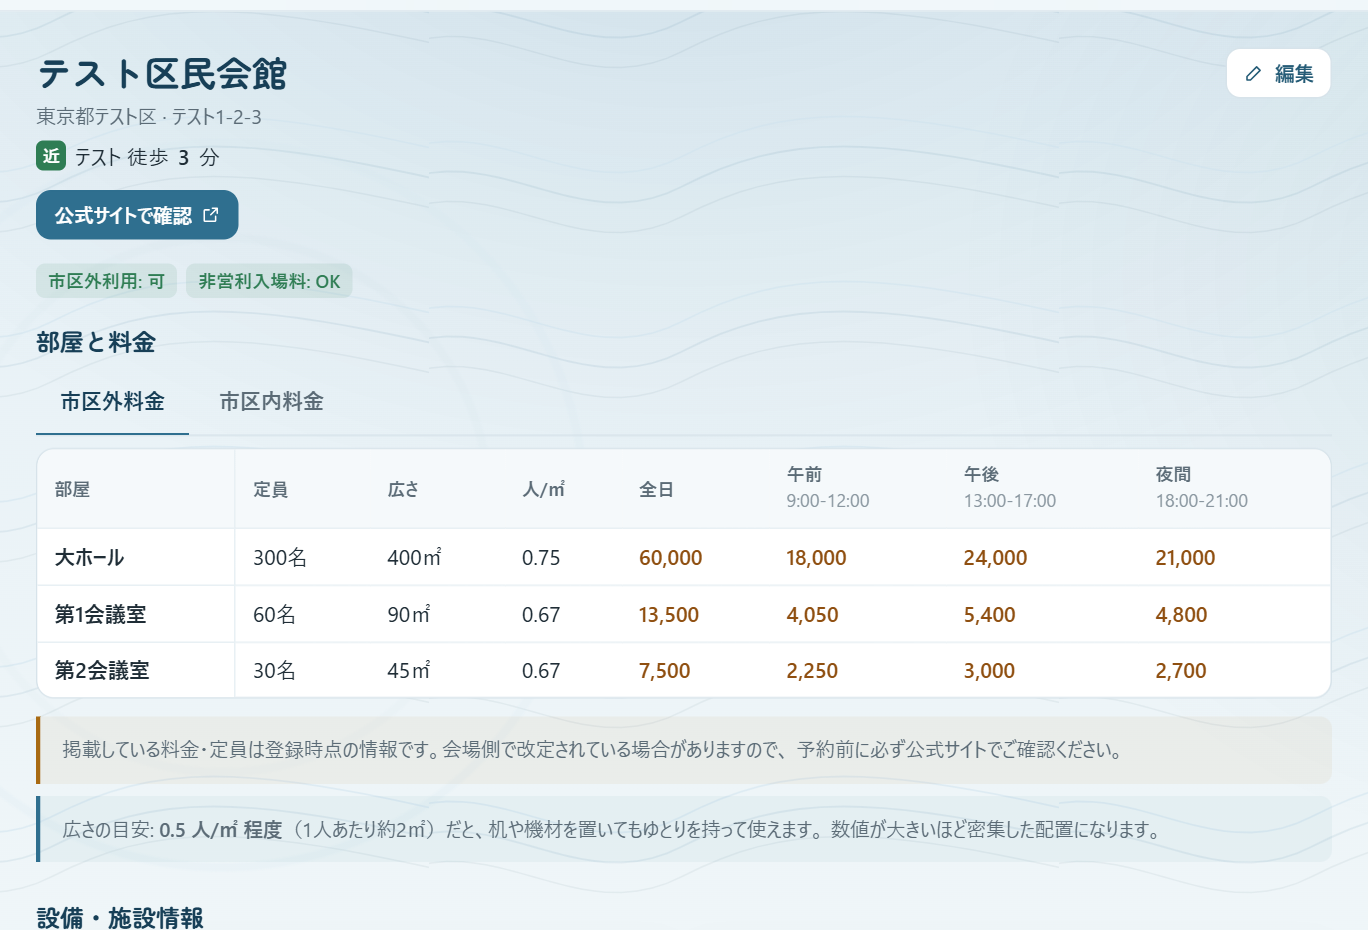Select the 大ホール room row name
The width and height of the screenshot is (1368, 930).
click(x=89, y=557)
